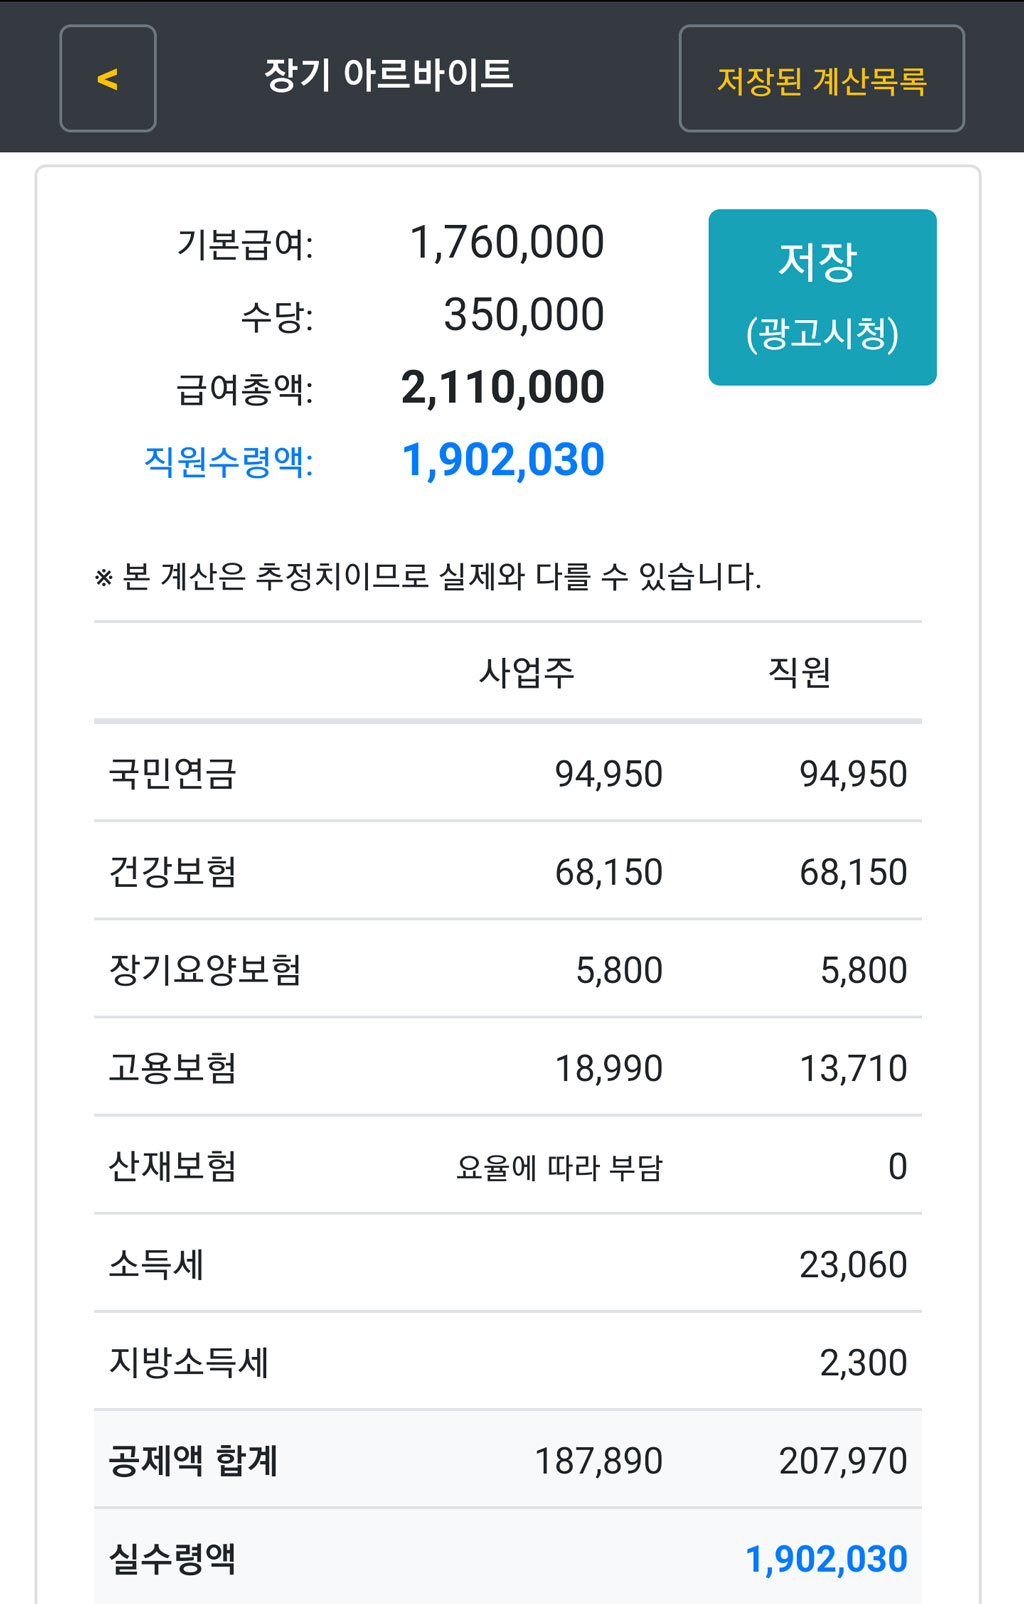This screenshot has height=1604, width=1024.
Task: Click the 수당 value 350,000
Action: pos(523,315)
